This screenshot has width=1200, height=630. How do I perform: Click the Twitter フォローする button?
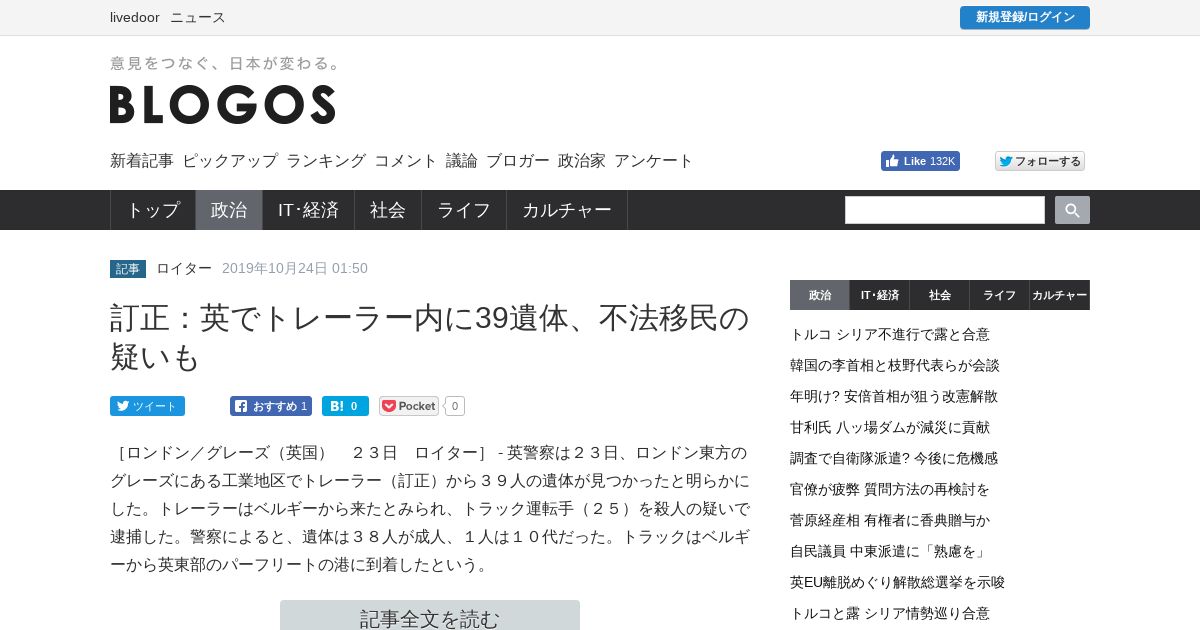pos(1040,161)
